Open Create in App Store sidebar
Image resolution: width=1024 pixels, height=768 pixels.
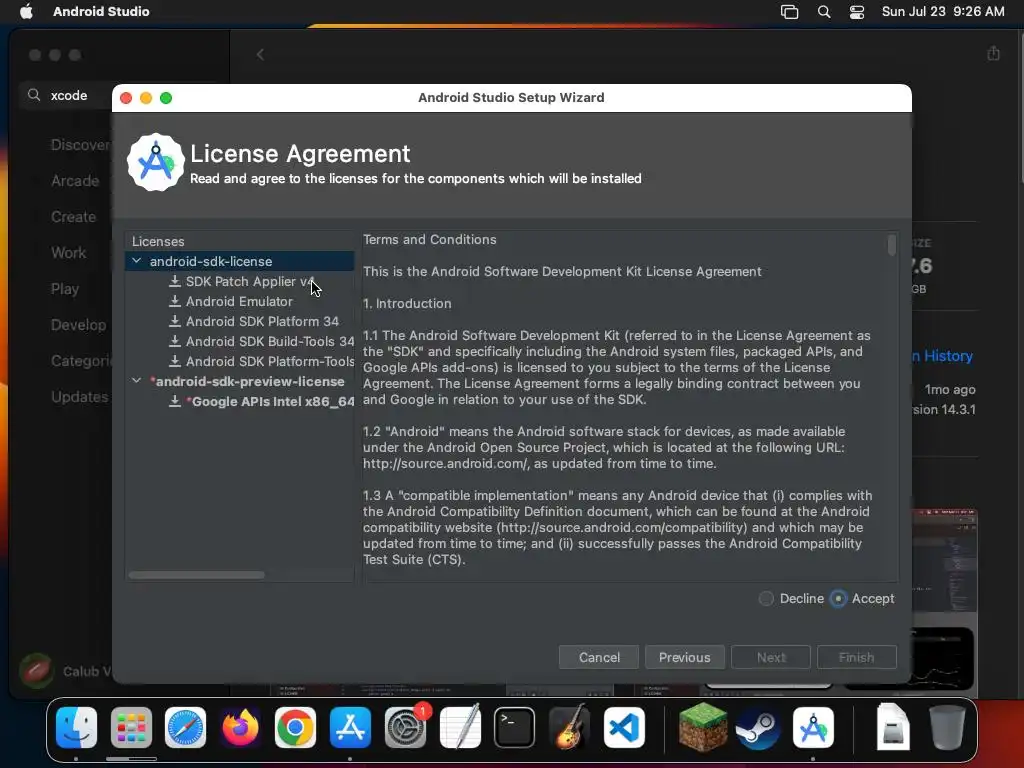coord(73,217)
